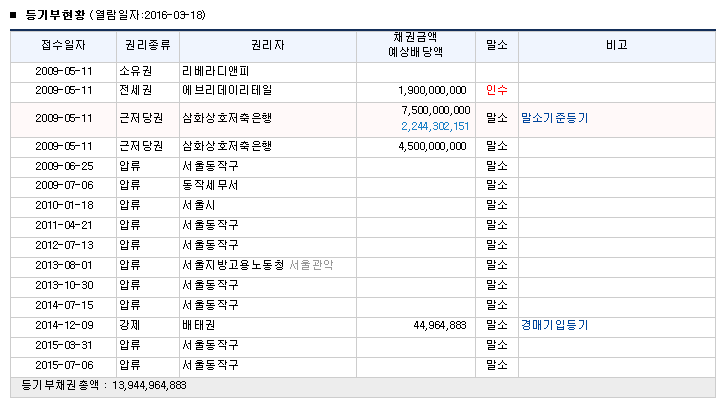
Task: Select the 권리종류 column header
Action: (x=148, y=45)
